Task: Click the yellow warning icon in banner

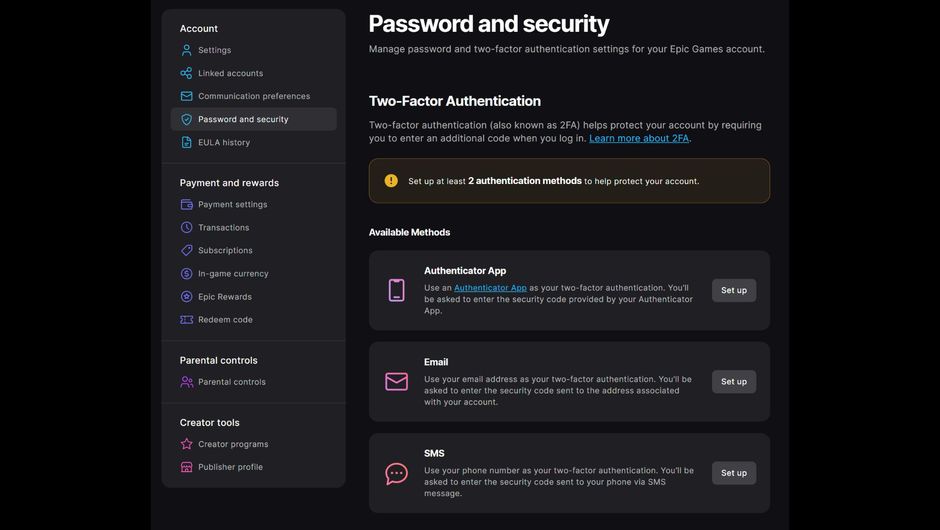Action: [391, 180]
